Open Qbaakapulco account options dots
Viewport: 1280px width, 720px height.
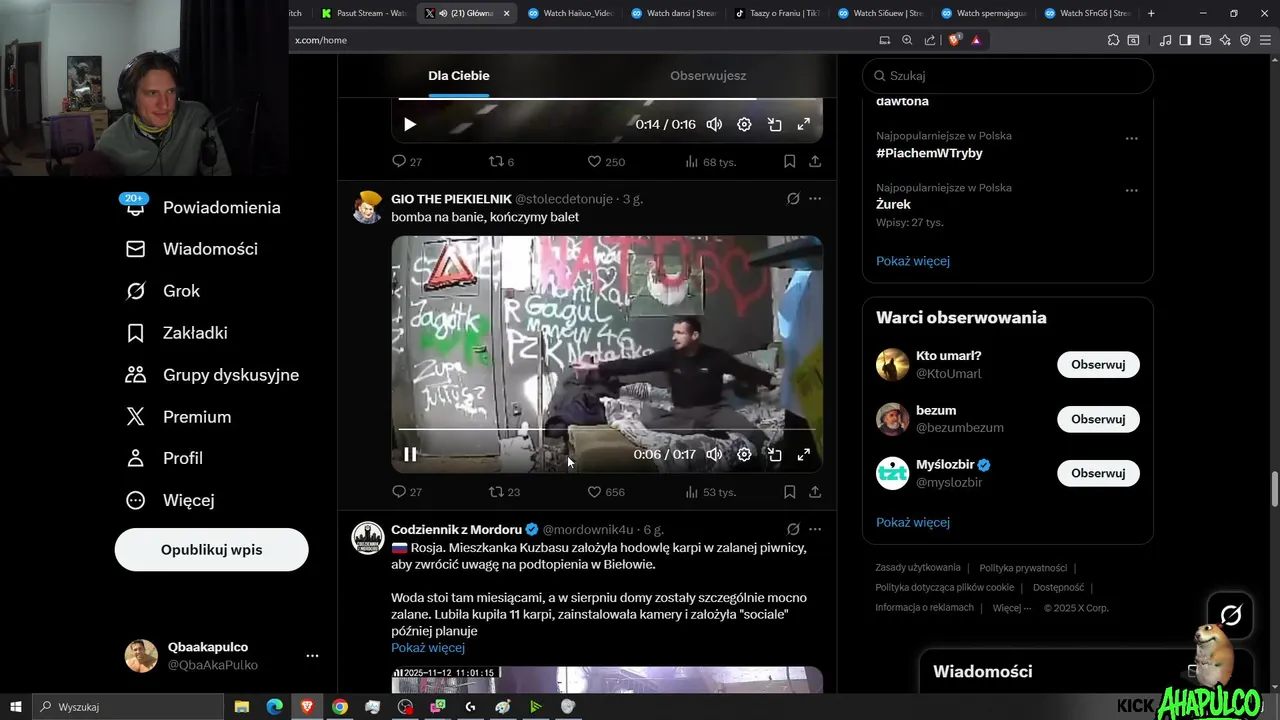click(312, 656)
